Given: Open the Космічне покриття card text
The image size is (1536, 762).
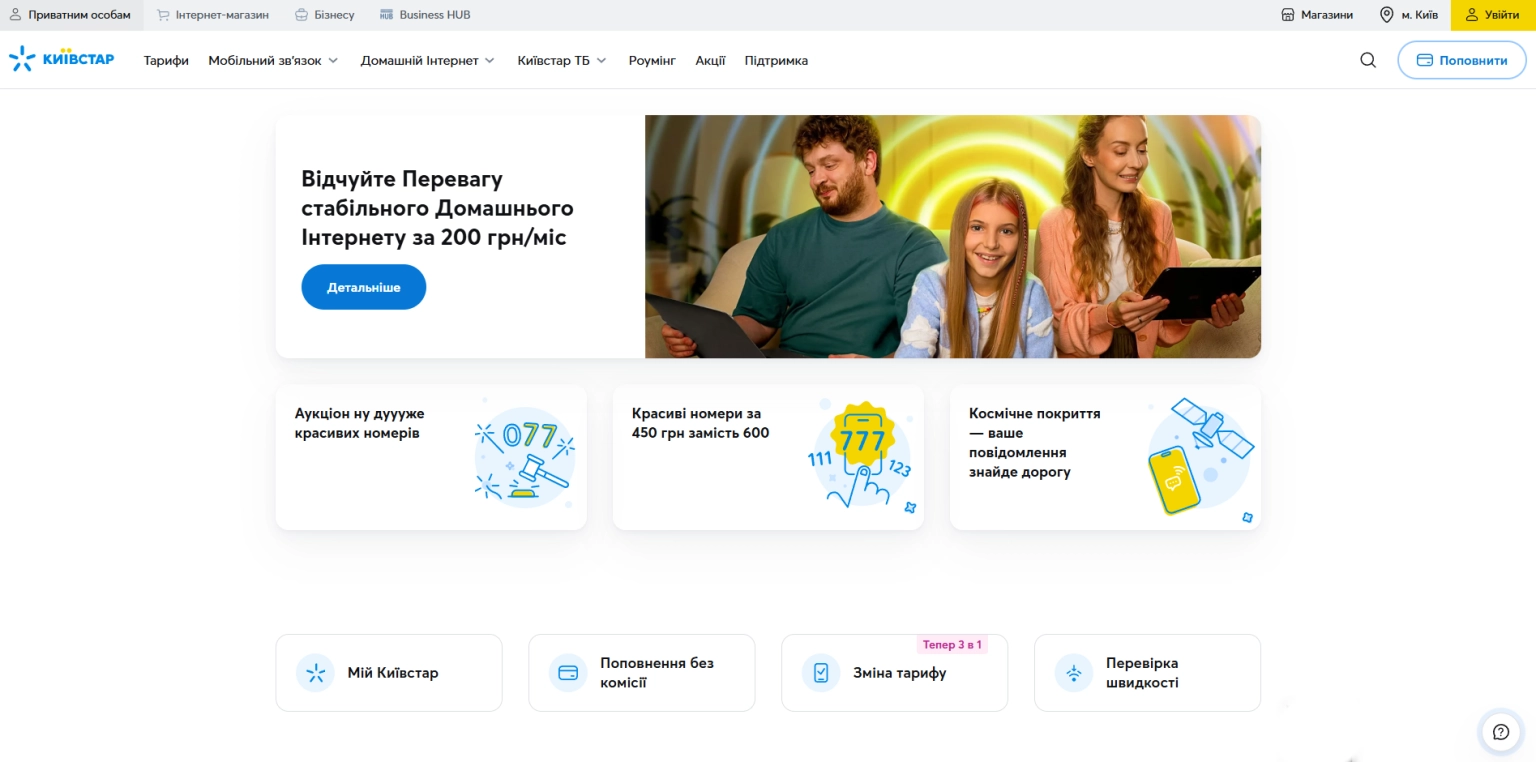Looking at the screenshot, I should tap(1035, 442).
